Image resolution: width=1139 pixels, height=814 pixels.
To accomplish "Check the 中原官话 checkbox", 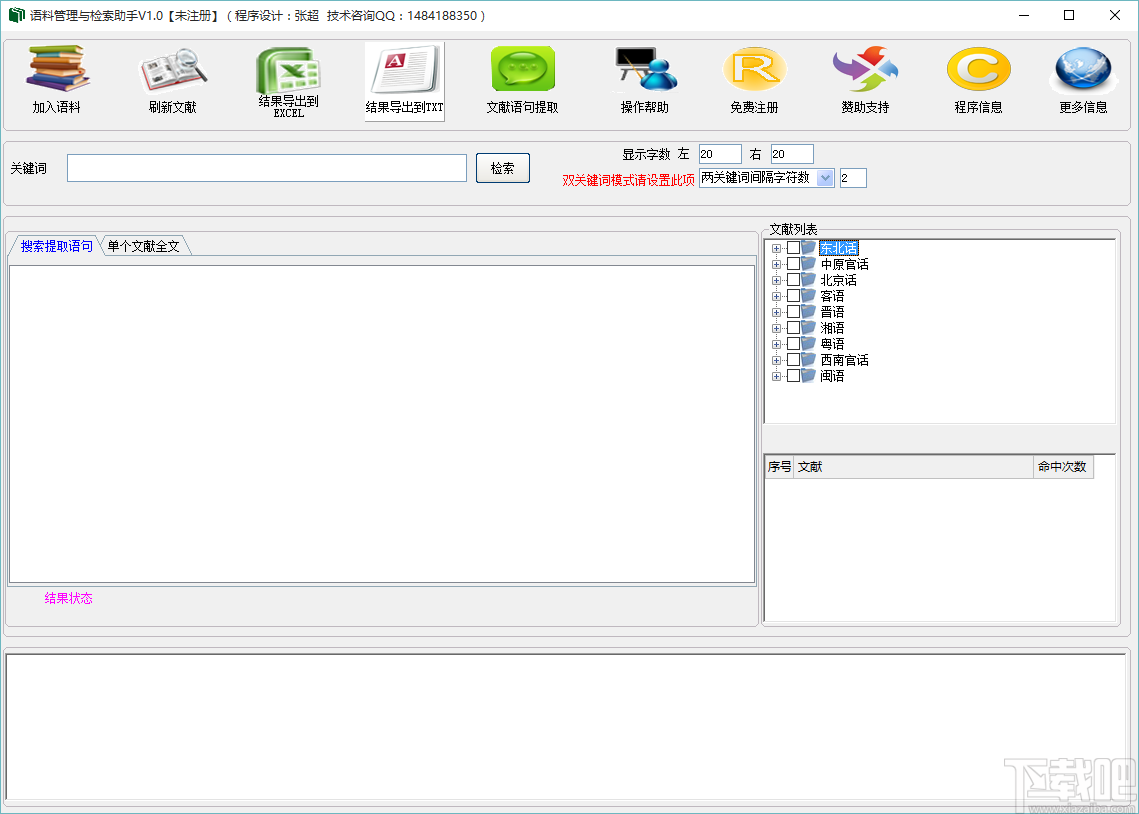I will click(x=794, y=264).
